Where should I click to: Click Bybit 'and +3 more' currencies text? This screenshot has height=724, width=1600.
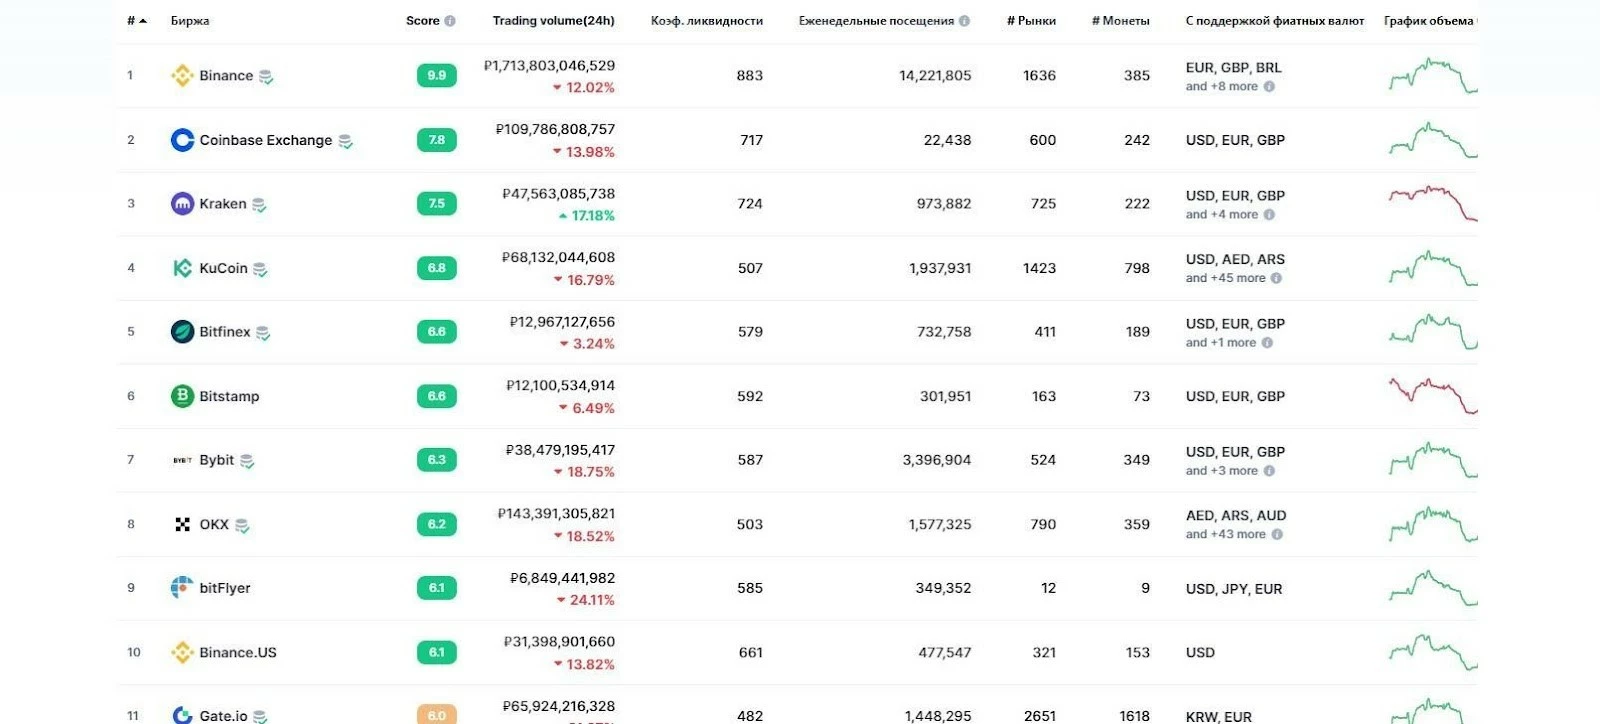(1222, 471)
